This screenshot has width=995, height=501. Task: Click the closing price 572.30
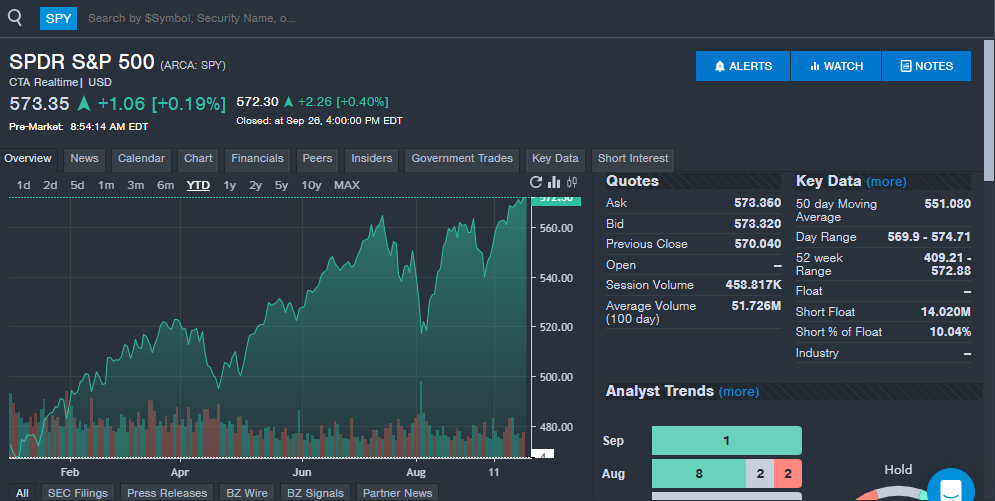pyautogui.click(x=258, y=101)
